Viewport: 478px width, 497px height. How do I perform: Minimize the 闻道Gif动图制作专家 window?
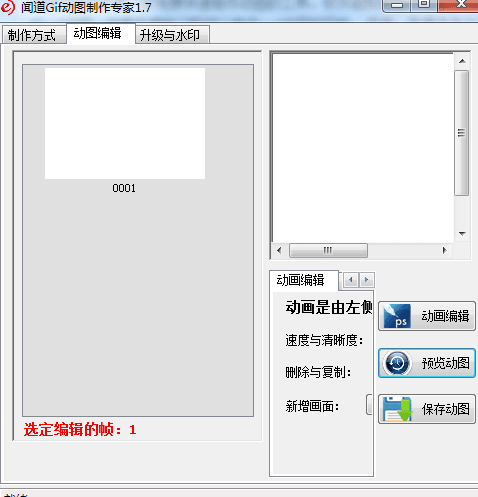coord(396,5)
